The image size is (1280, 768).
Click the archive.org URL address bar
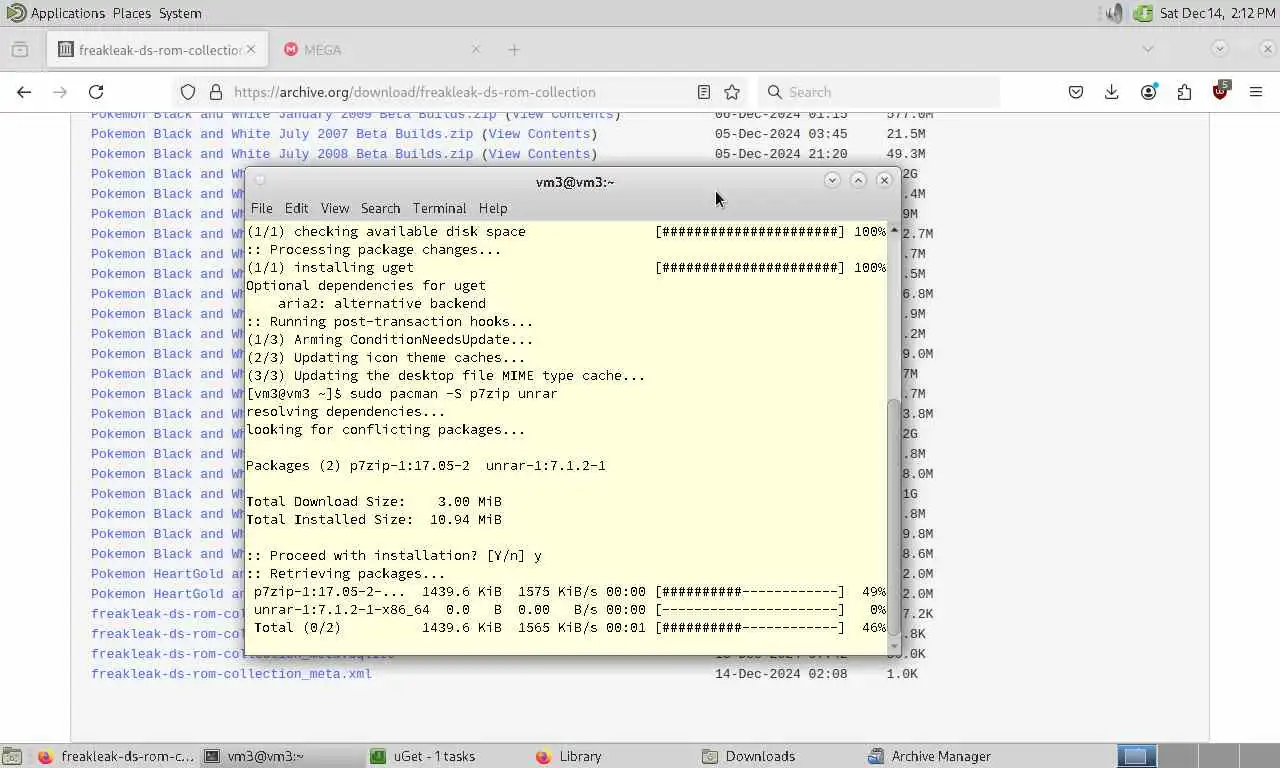pos(460,92)
